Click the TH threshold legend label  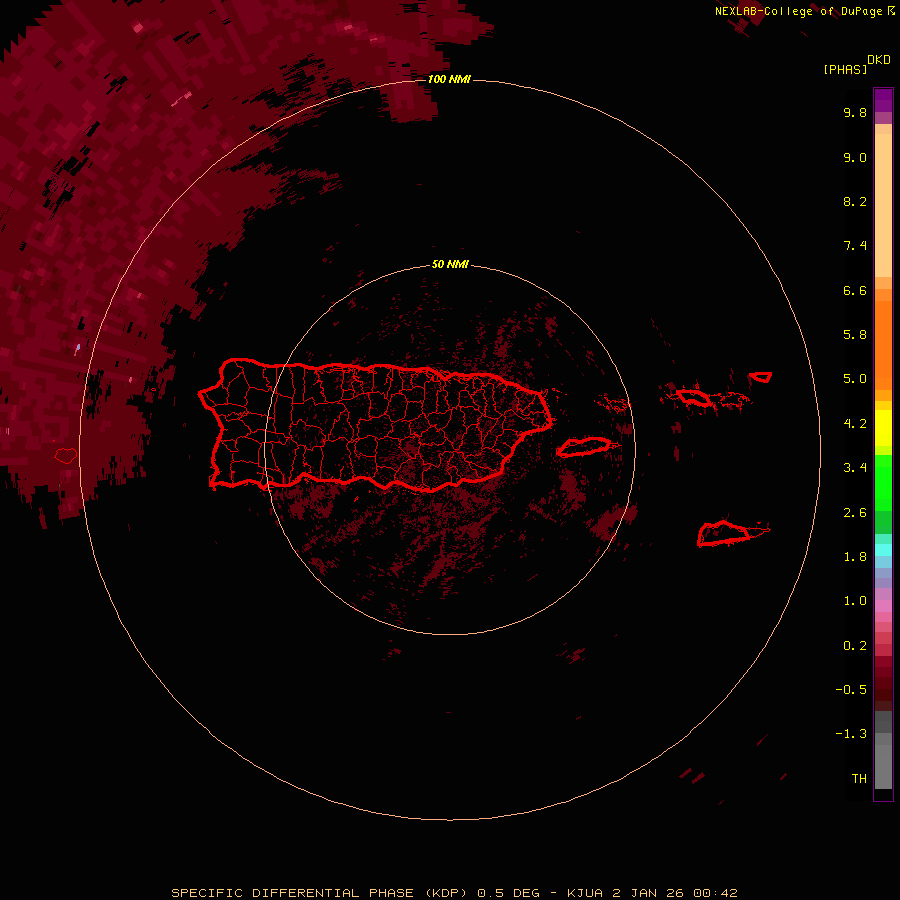[x=859, y=779]
